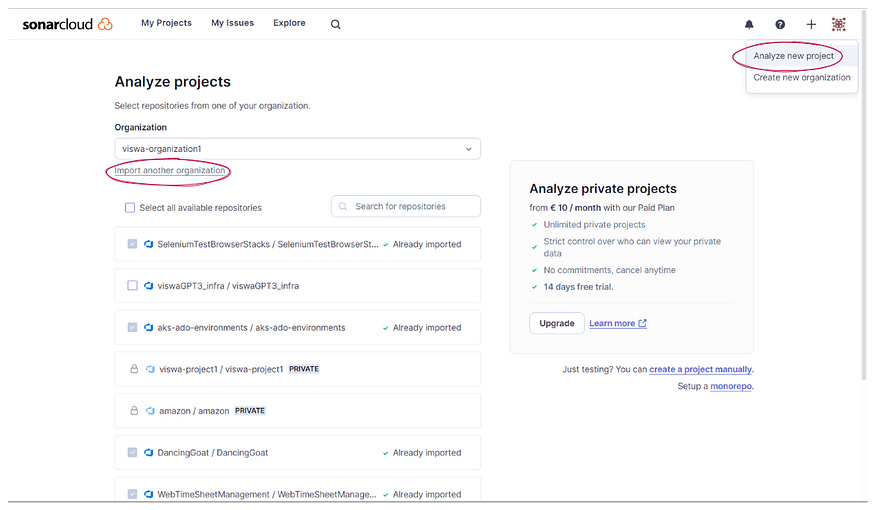This screenshot has width=875, height=510.
Task: Open the My Projects menu
Action: point(166,23)
